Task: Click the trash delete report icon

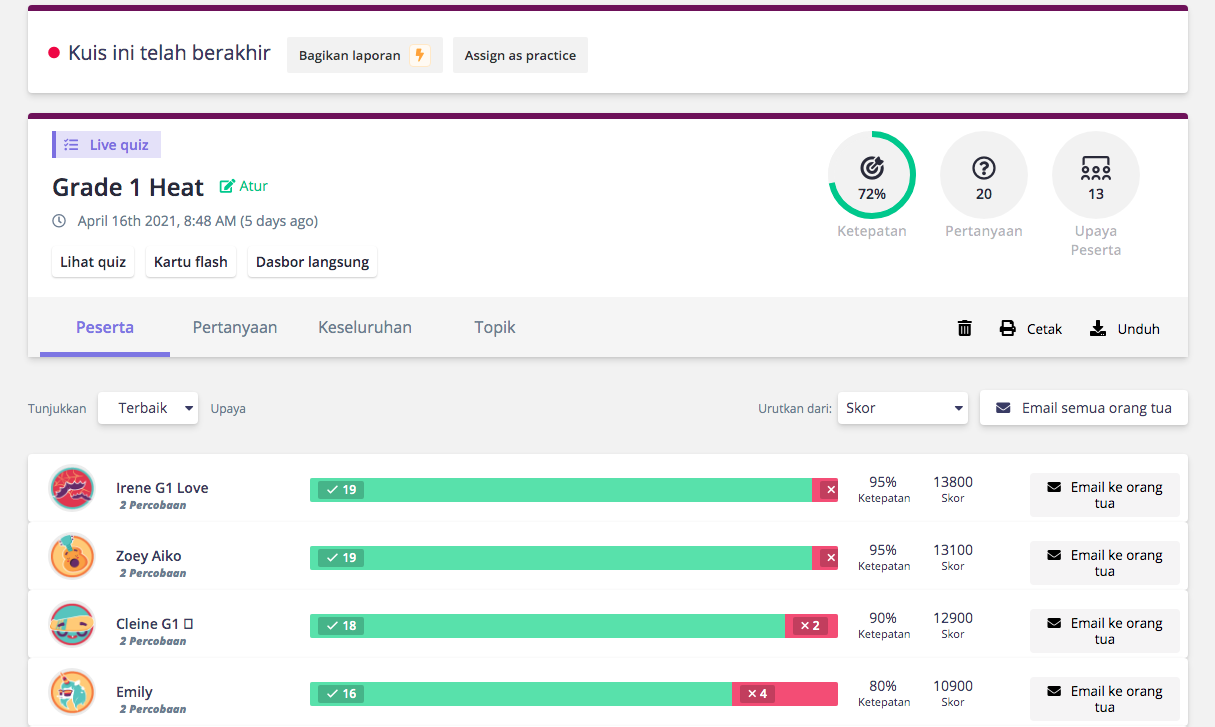Action: tap(965, 328)
